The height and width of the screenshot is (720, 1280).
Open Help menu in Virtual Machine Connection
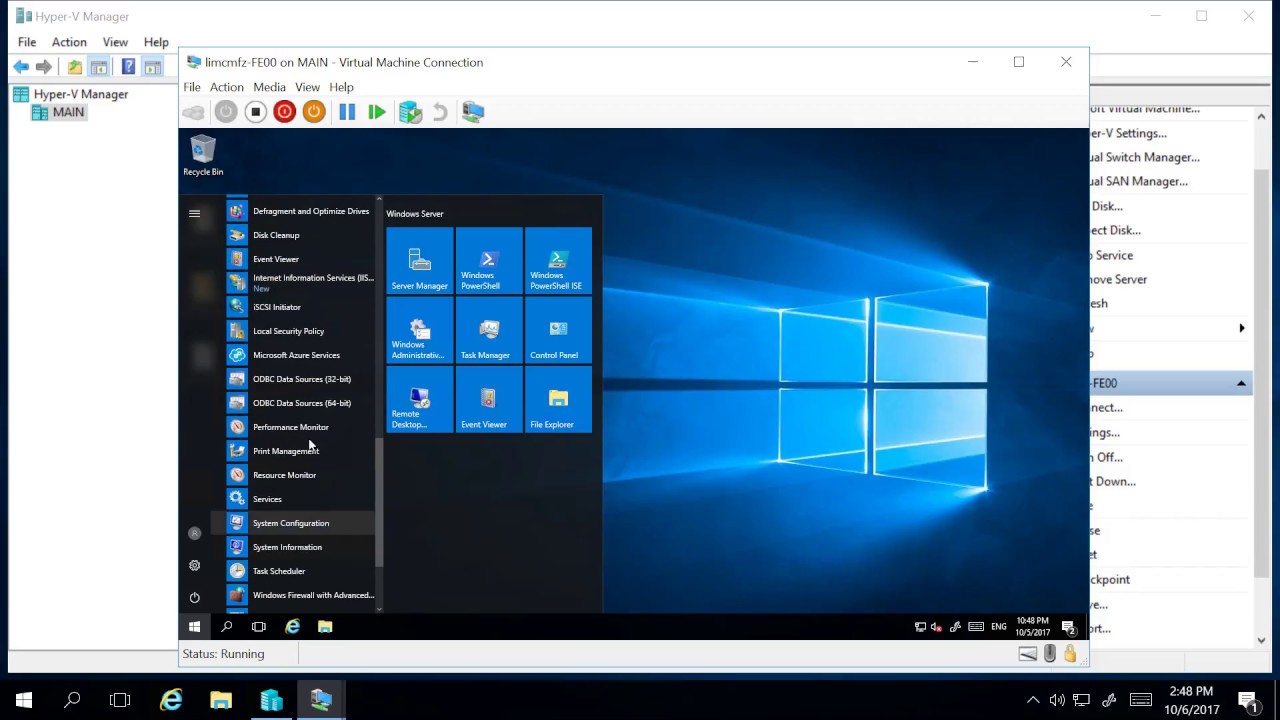click(x=341, y=87)
